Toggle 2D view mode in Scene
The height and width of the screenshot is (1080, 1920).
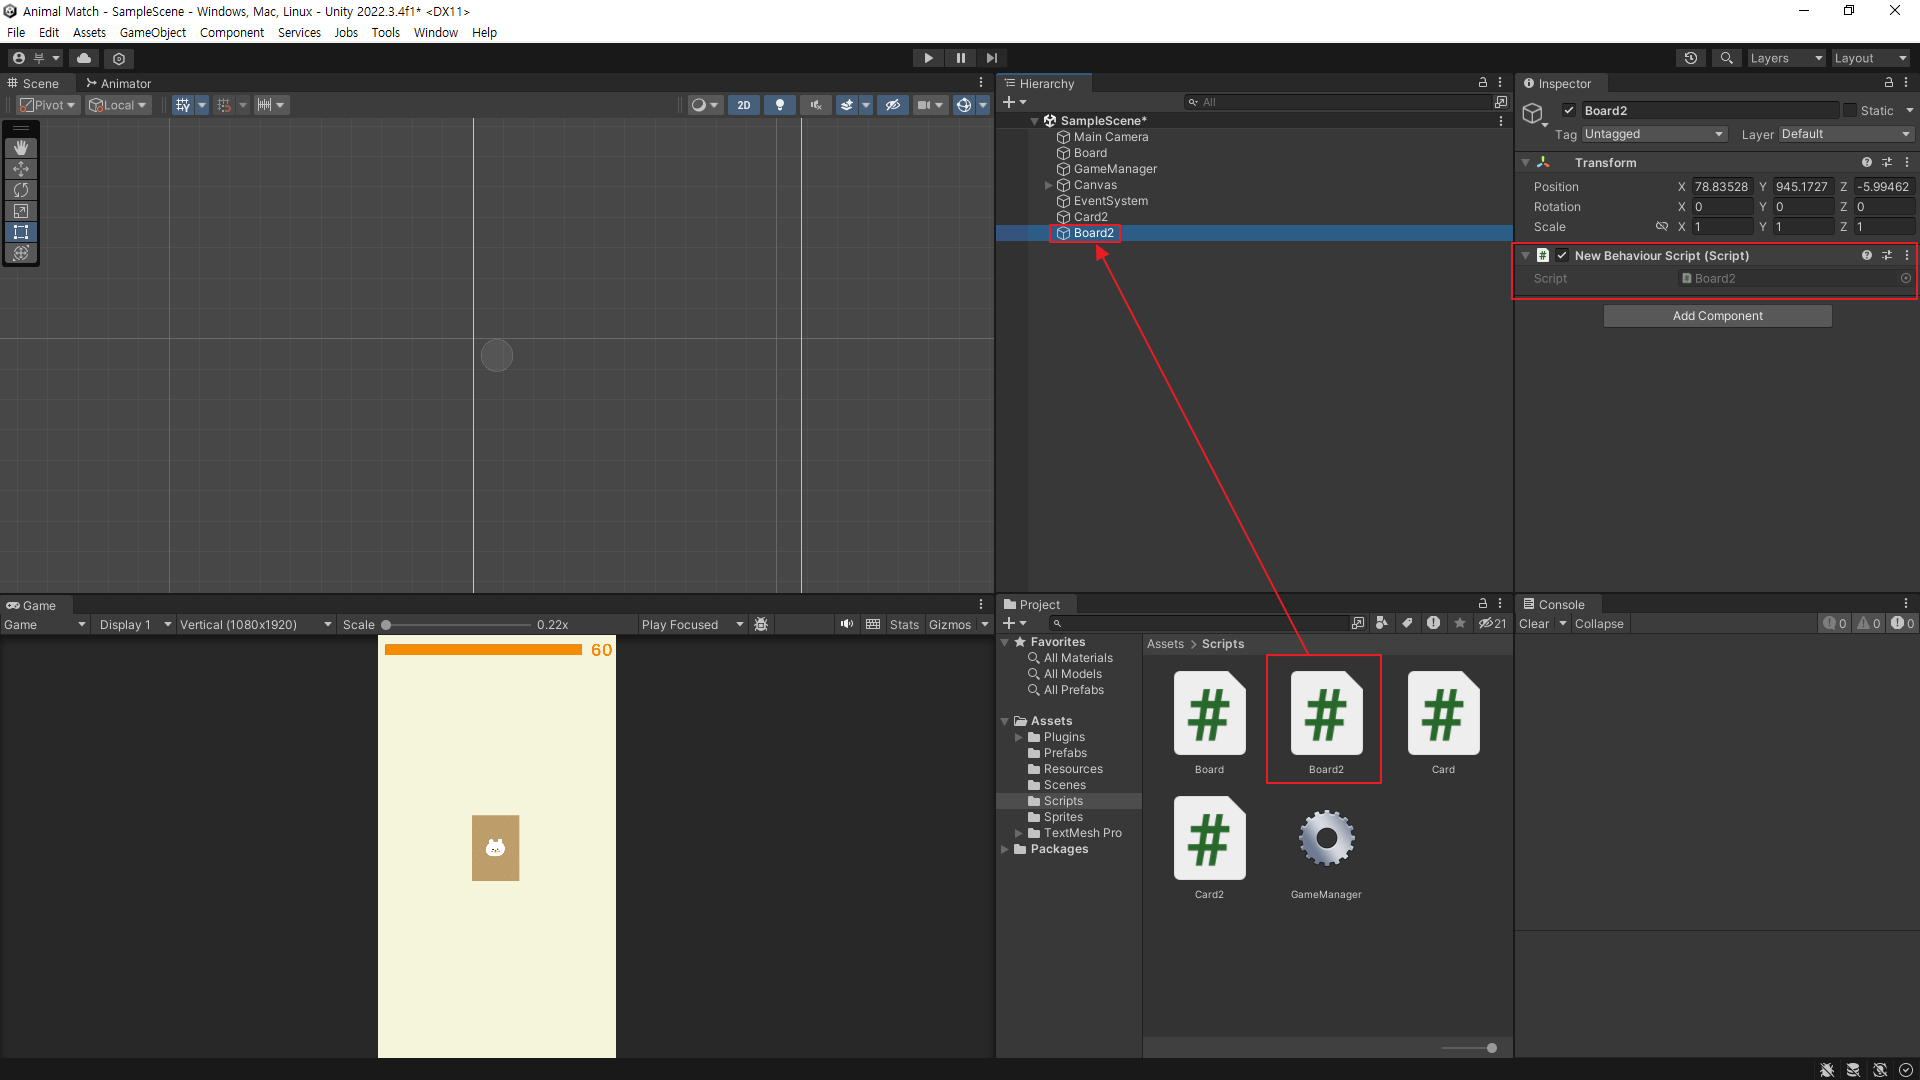pos(743,105)
